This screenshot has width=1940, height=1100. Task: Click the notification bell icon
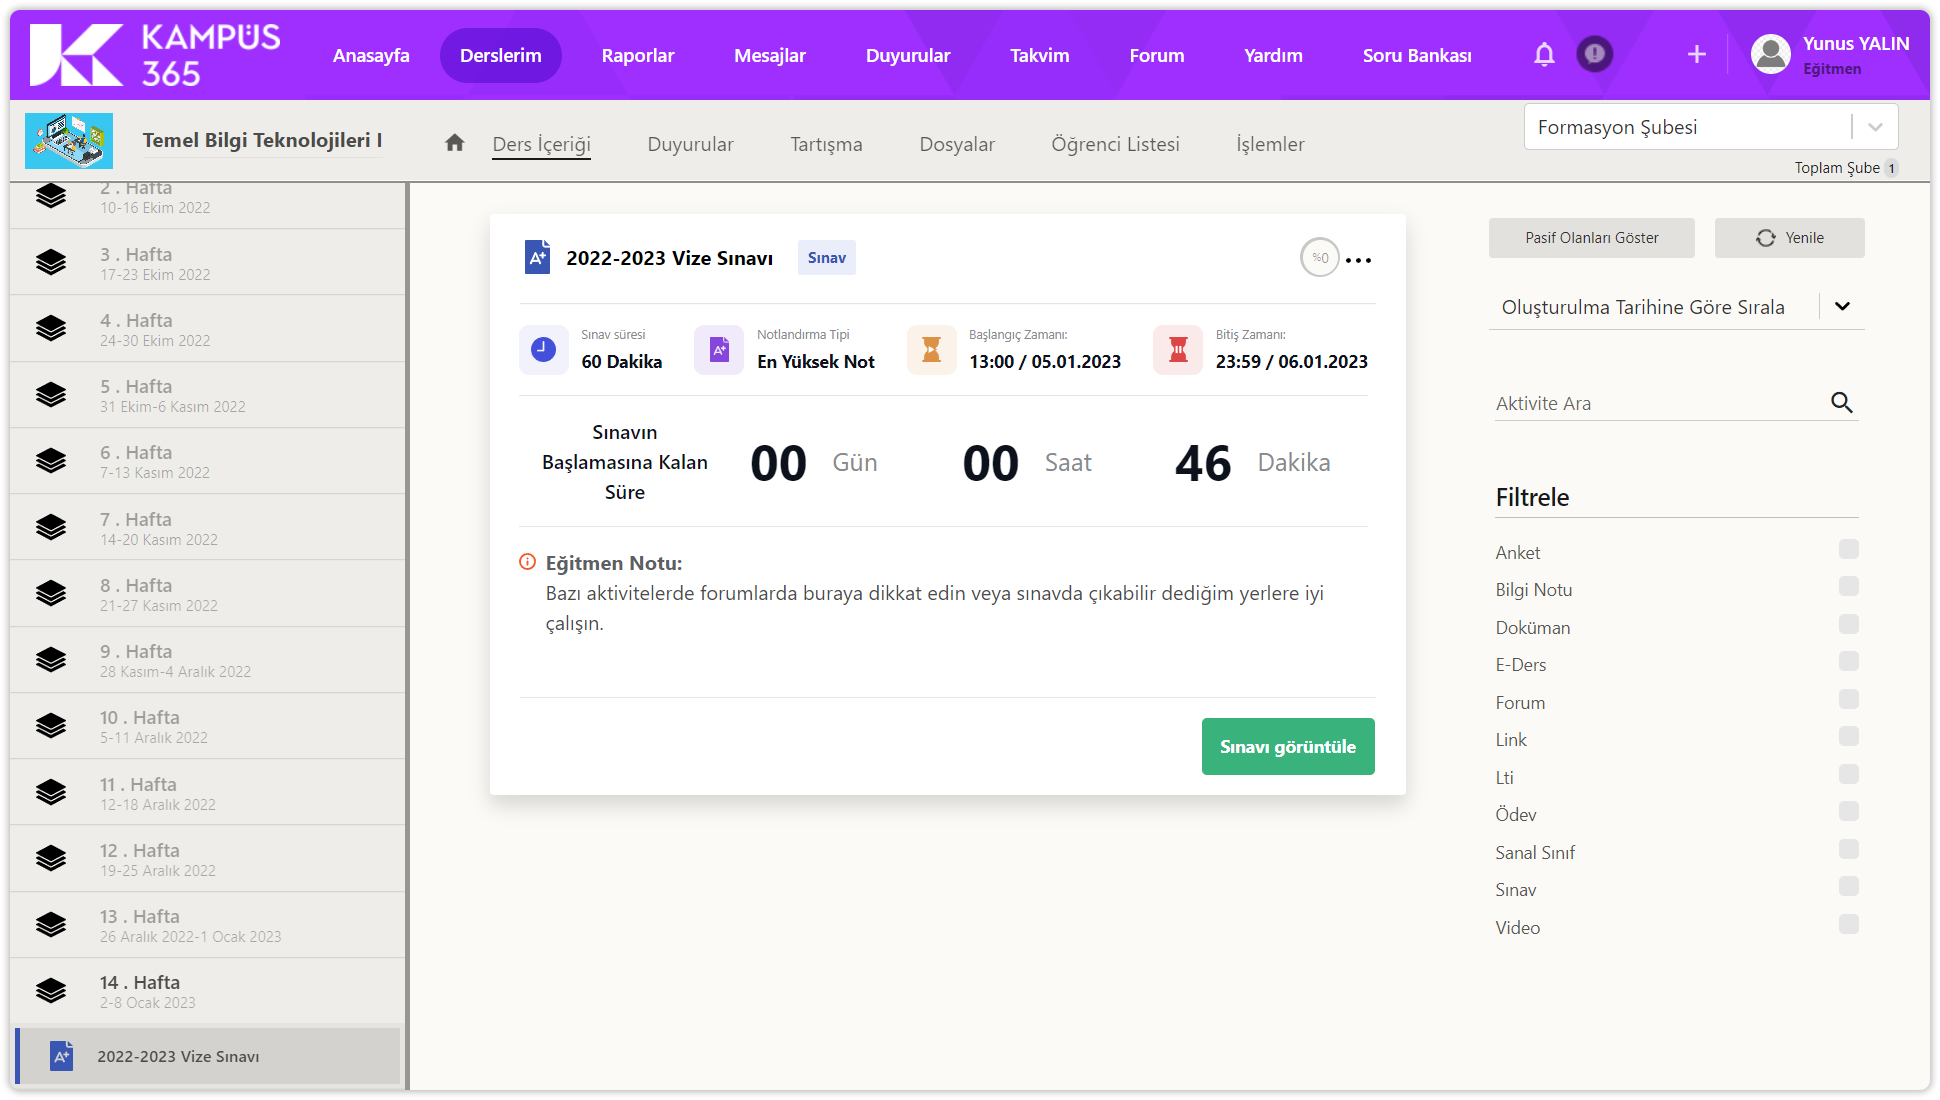[x=1544, y=55]
